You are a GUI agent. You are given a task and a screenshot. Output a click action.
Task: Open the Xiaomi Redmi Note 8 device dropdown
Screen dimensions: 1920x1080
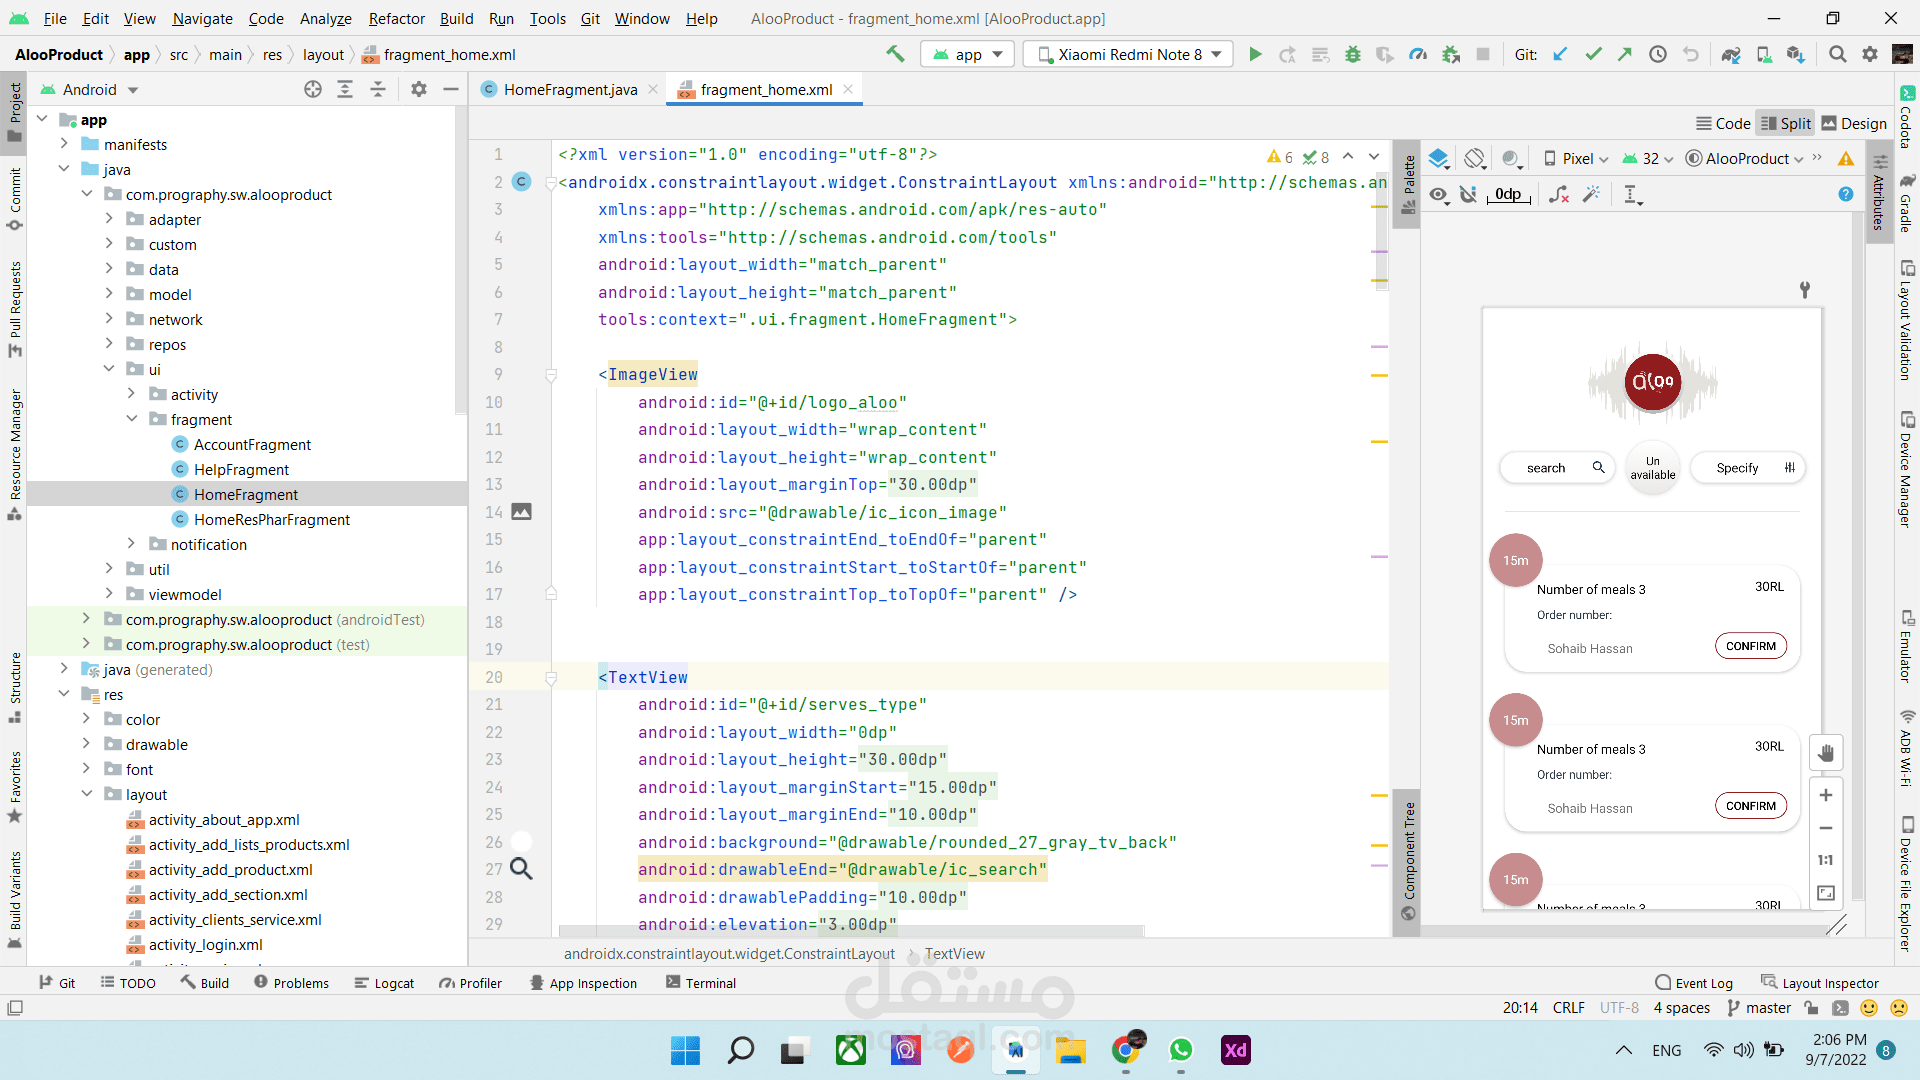point(1129,55)
